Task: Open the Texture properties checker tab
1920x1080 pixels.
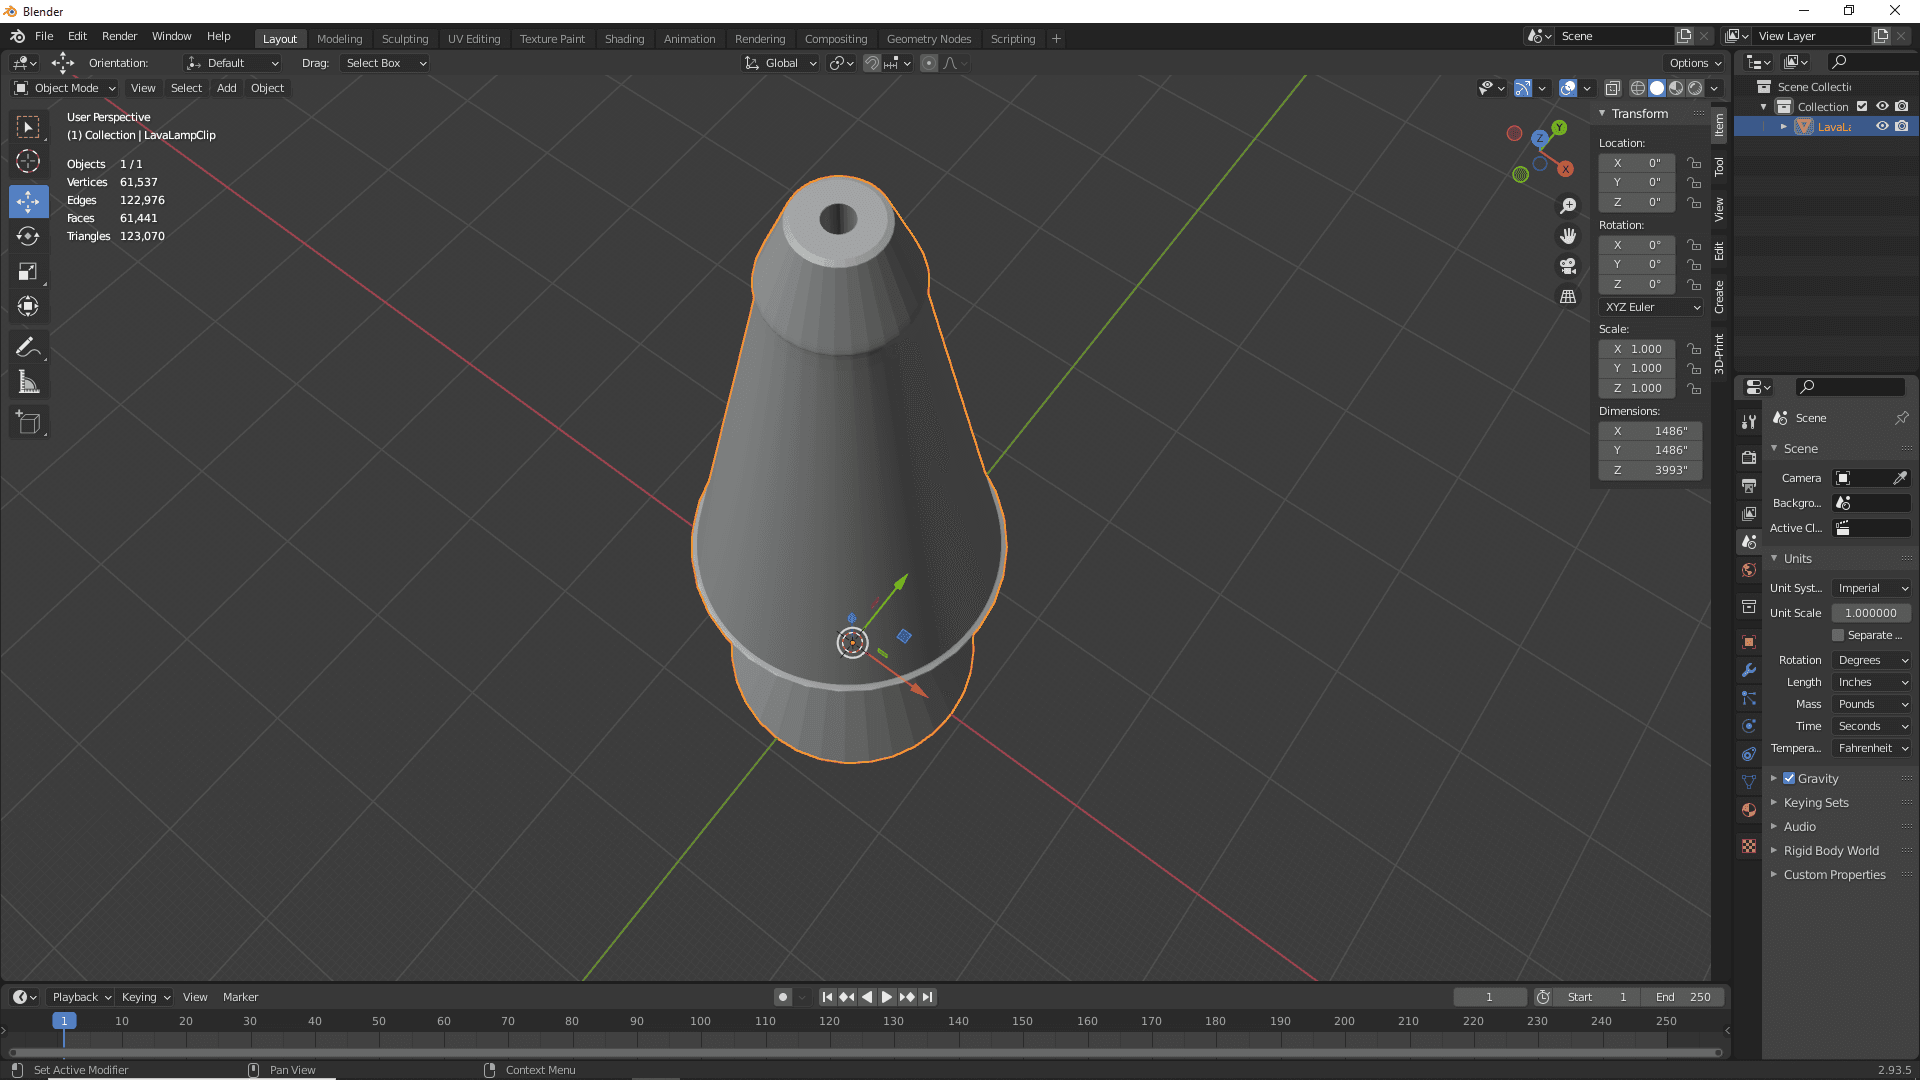Action: [x=1749, y=846]
